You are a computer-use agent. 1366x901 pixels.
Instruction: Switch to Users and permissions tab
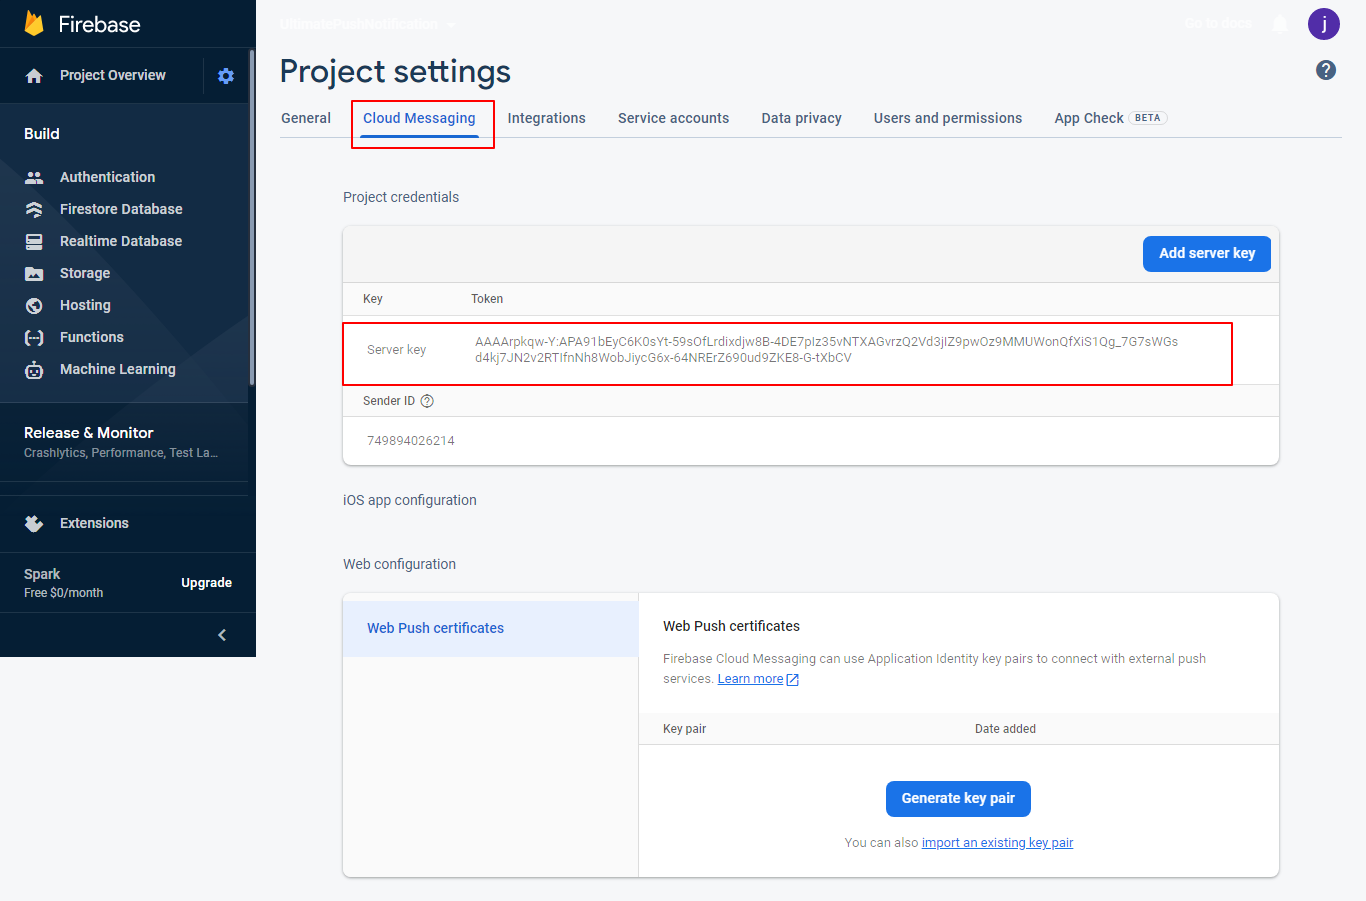pyautogui.click(x=948, y=118)
